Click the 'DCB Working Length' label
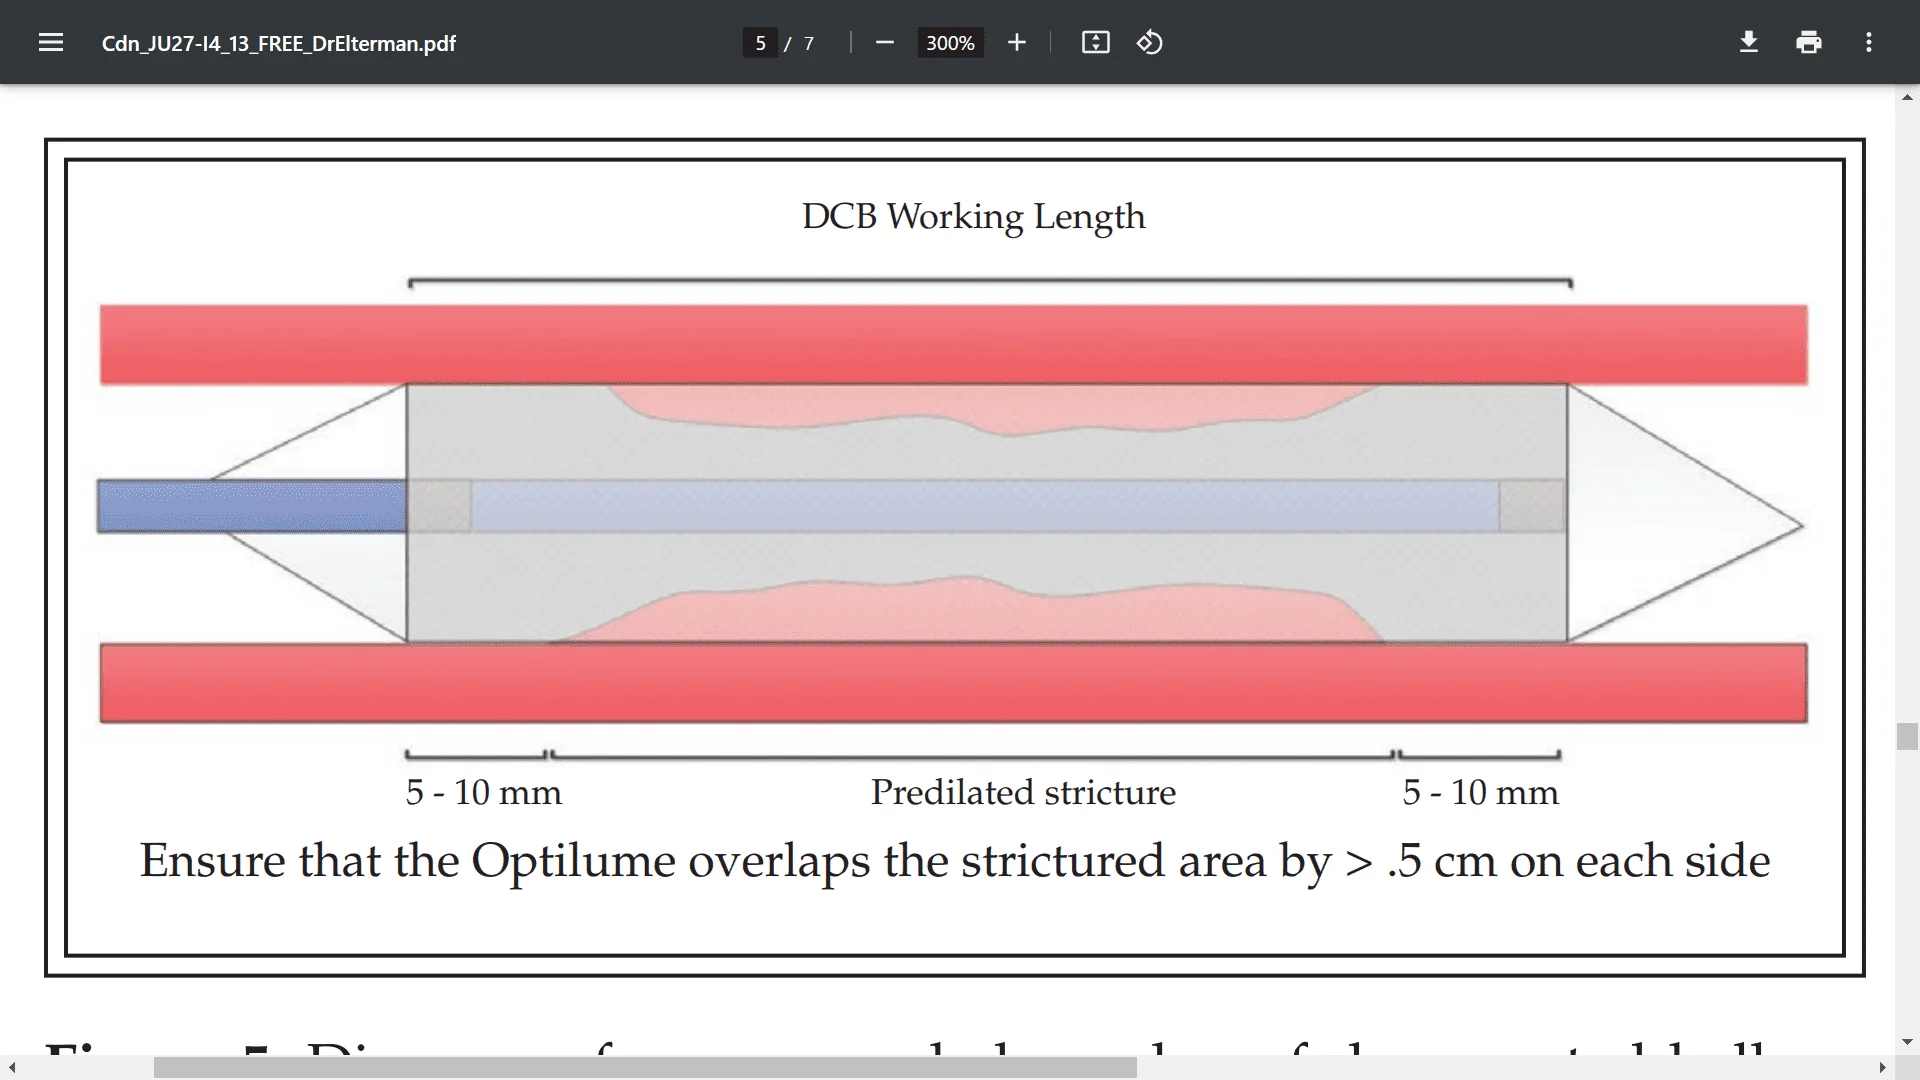This screenshot has height=1080, width=1920. [x=973, y=217]
